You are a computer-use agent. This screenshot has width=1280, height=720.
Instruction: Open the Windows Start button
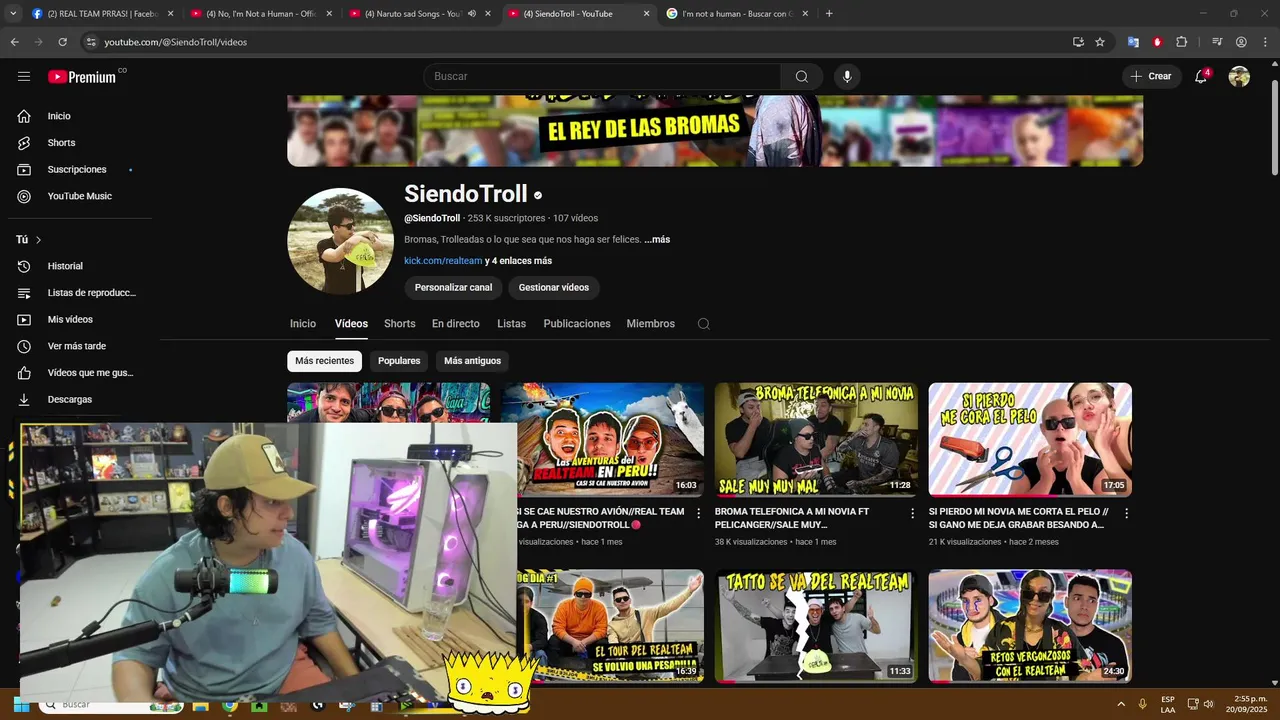[x=21, y=704]
